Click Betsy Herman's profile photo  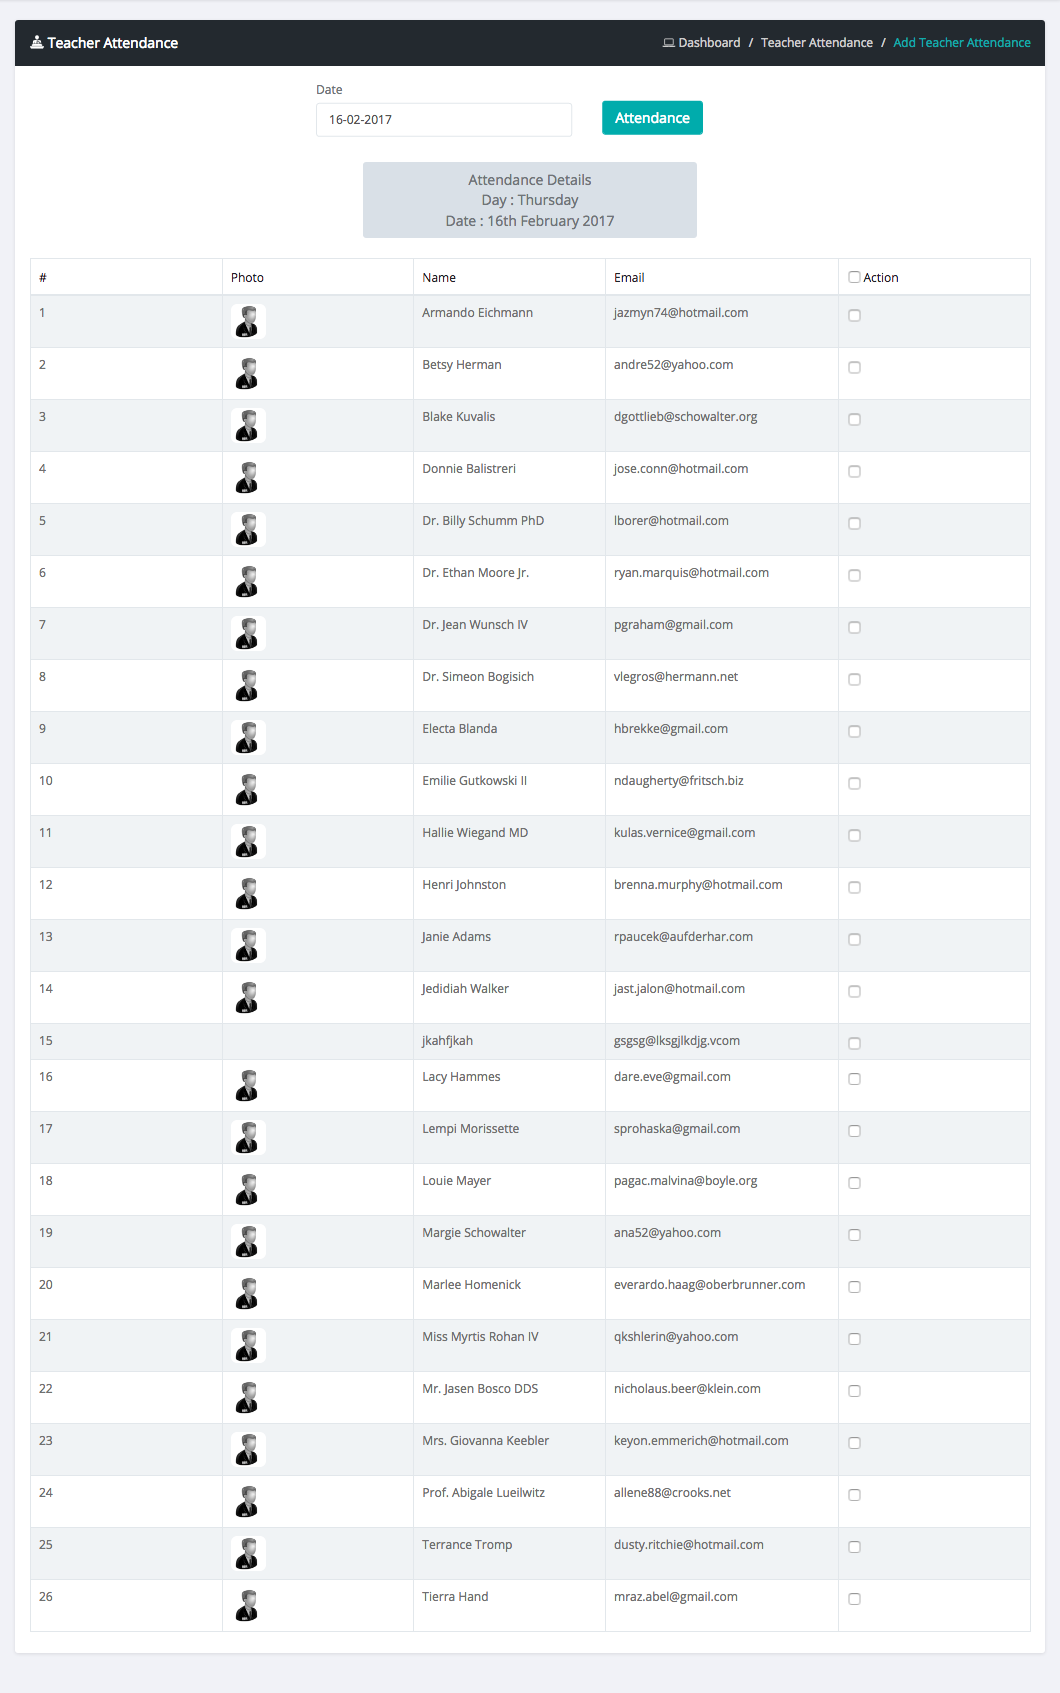pyautogui.click(x=248, y=374)
